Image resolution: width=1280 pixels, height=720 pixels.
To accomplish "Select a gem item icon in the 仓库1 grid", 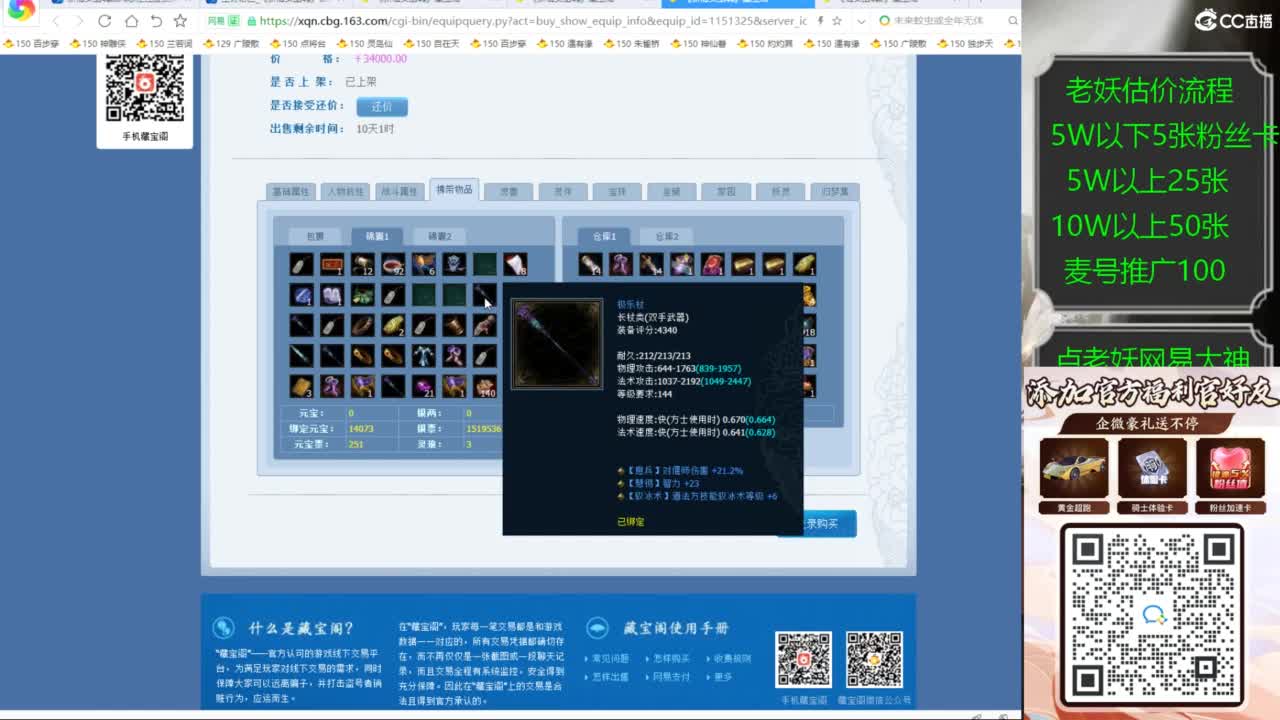I will tap(713, 264).
